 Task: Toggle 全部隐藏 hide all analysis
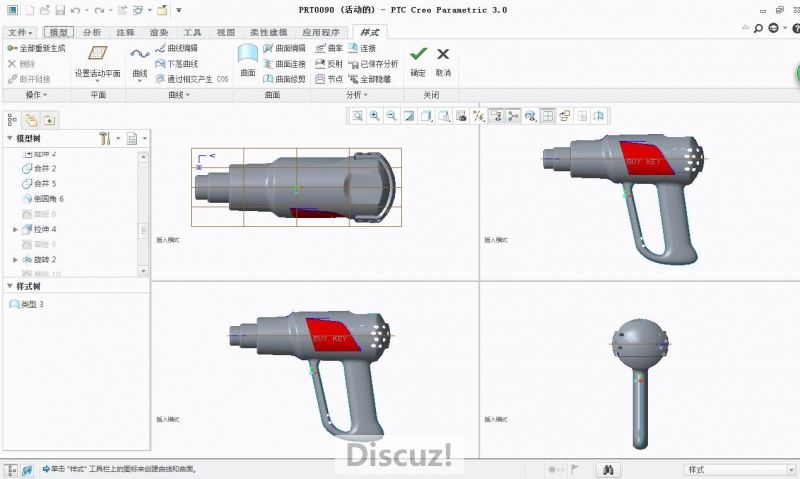pos(372,78)
